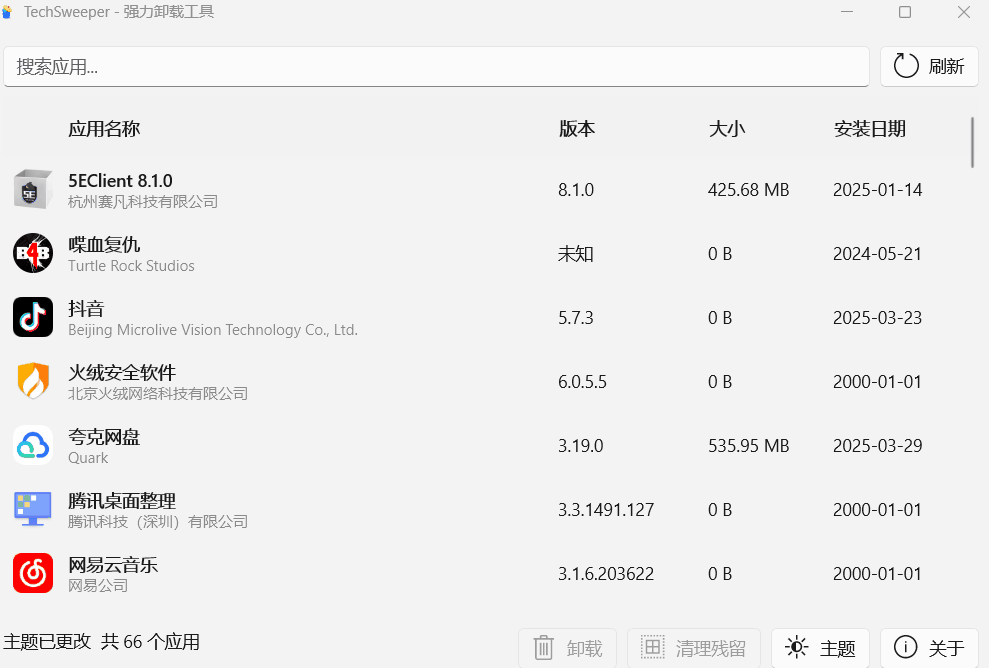Click the 火绒安全软件 shield icon
This screenshot has height=668, width=989.
point(33,381)
